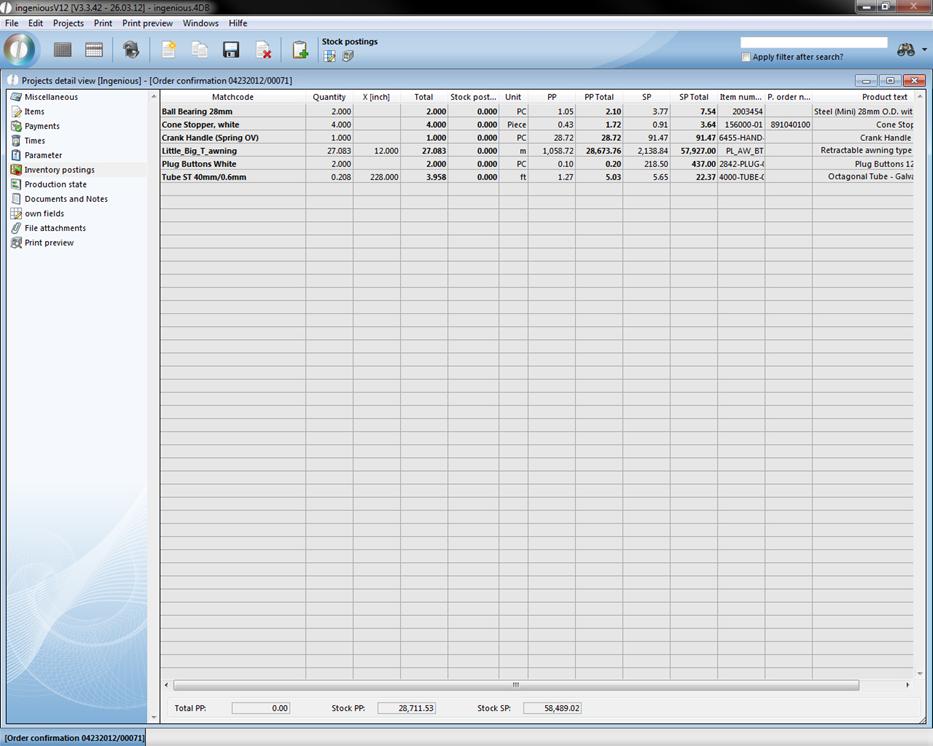
Task: Open the Projects menu
Action: 68,23
